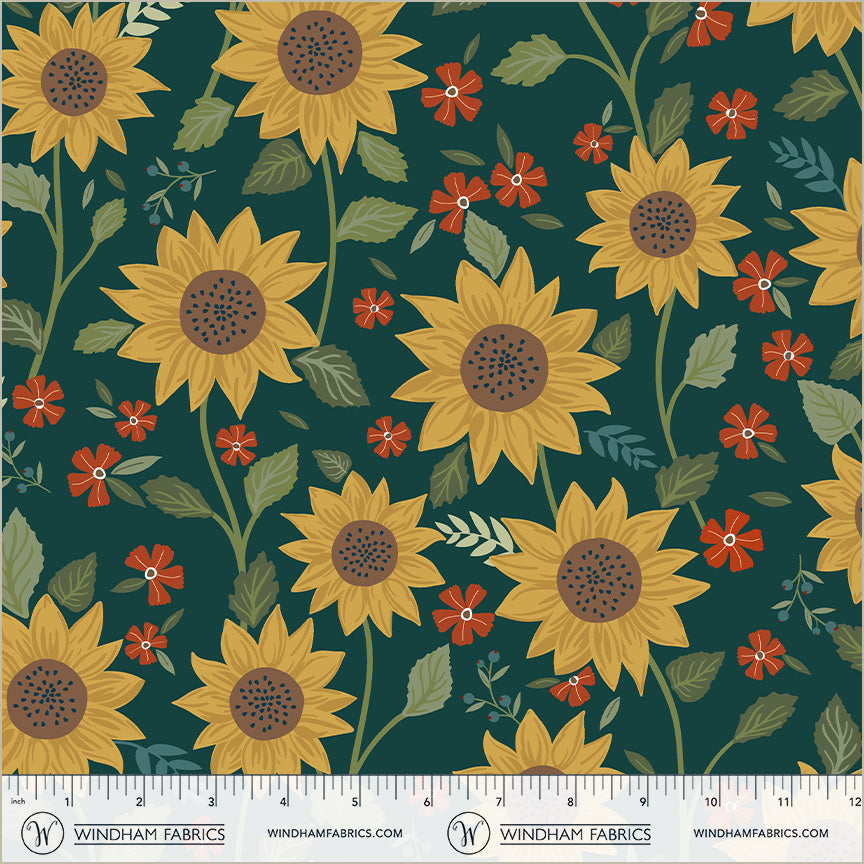Click the number 12 on the ruler
The width and height of the screenshot is (864, 864).
[853, 802]
